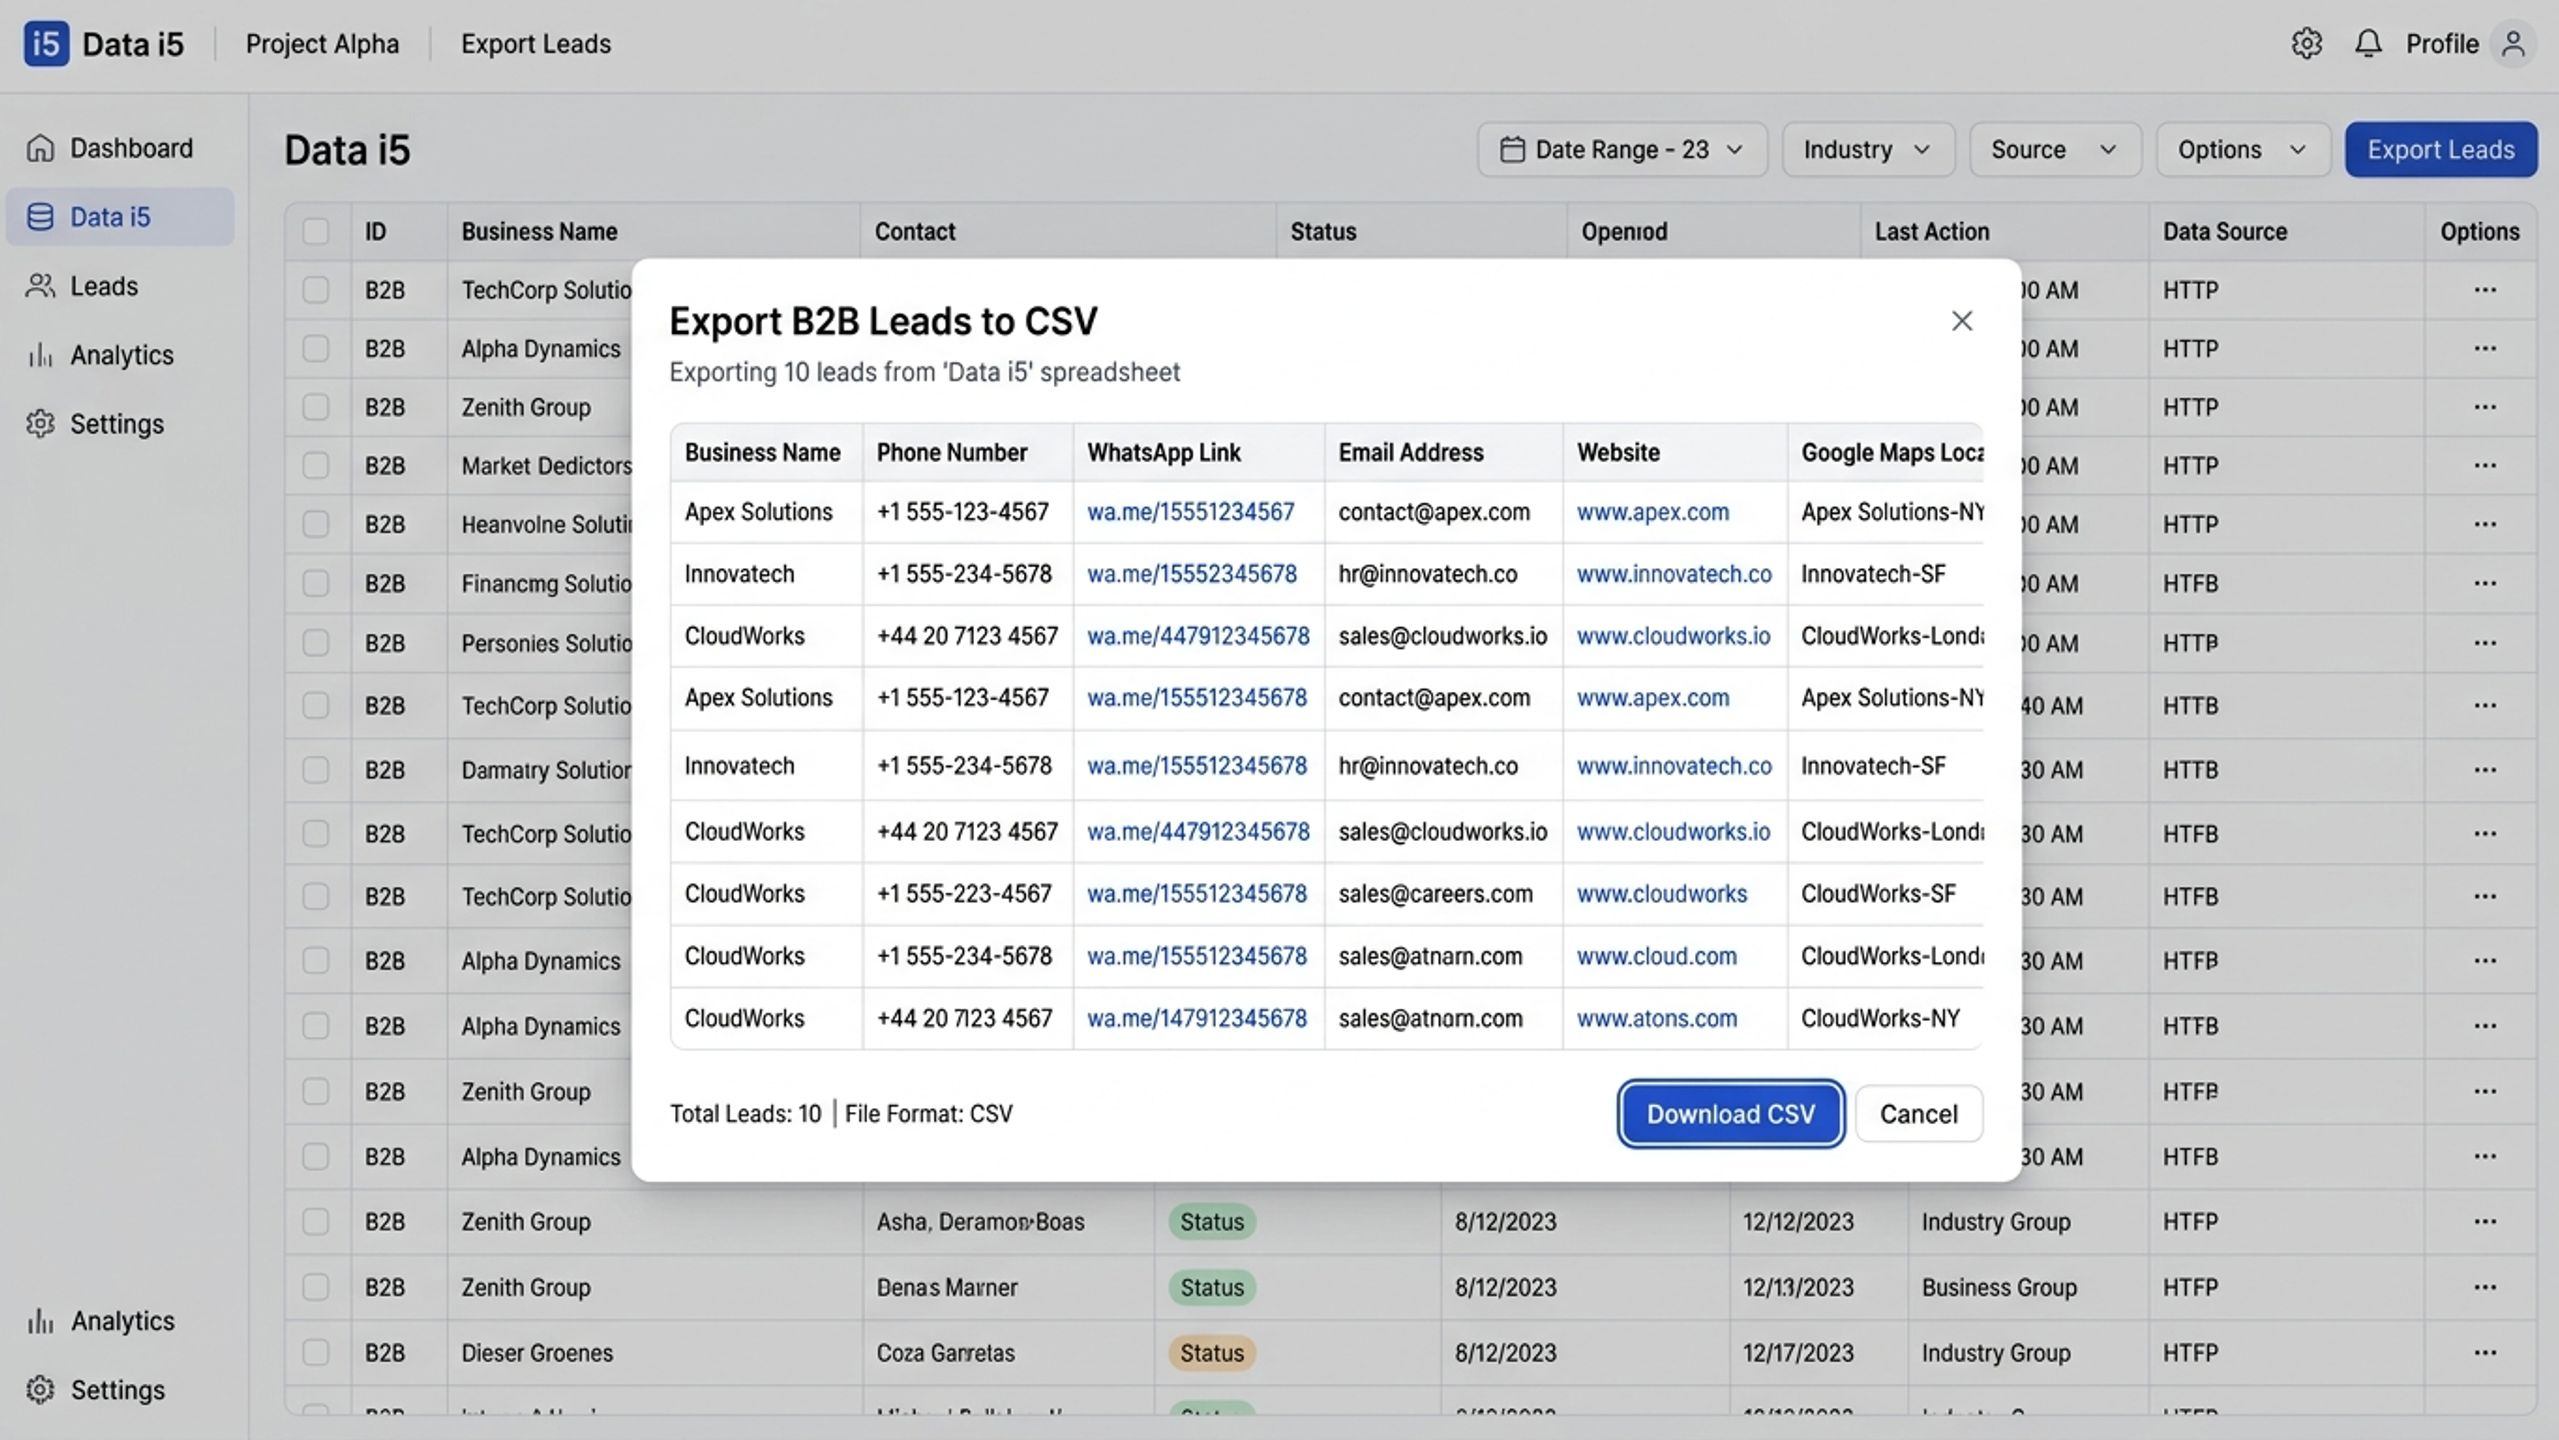Check the Dieser Groenes row checkbox
The image size is (2559, 1440).
pos(316,1353)
